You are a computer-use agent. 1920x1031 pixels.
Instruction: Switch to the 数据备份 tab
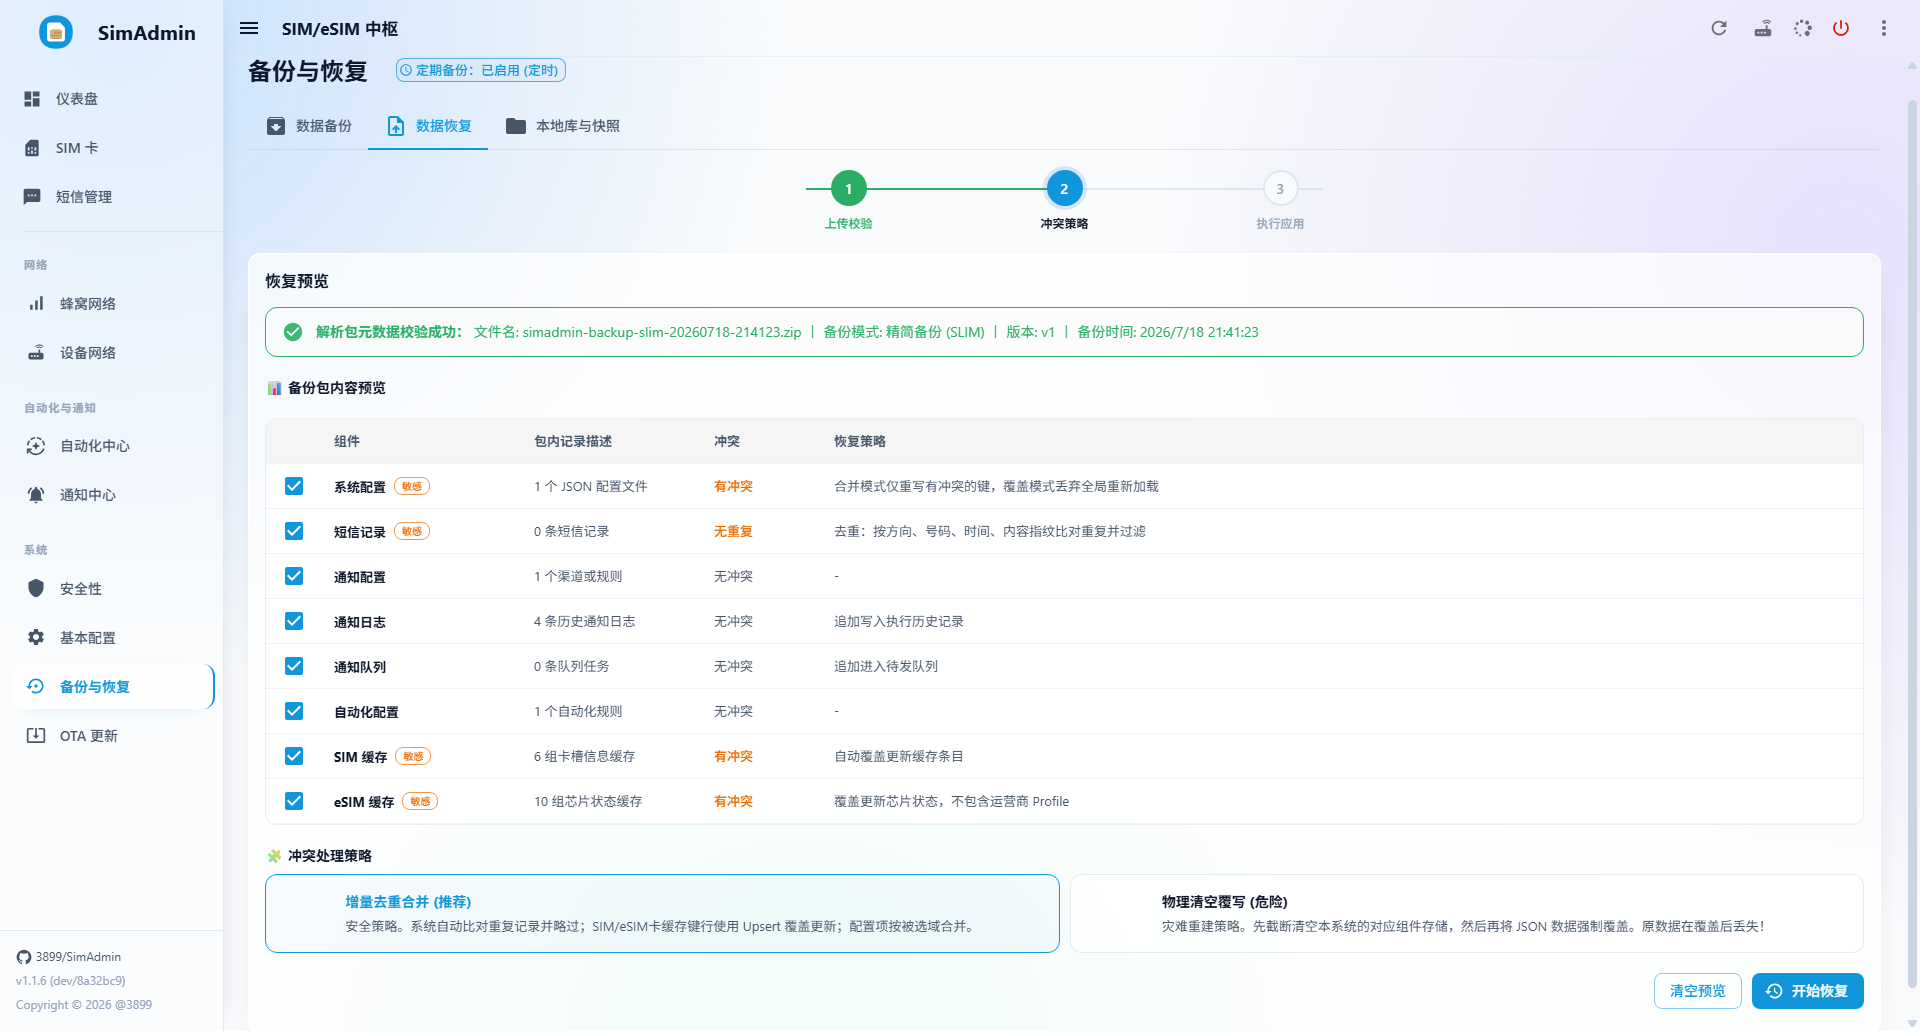click(309, 126)
